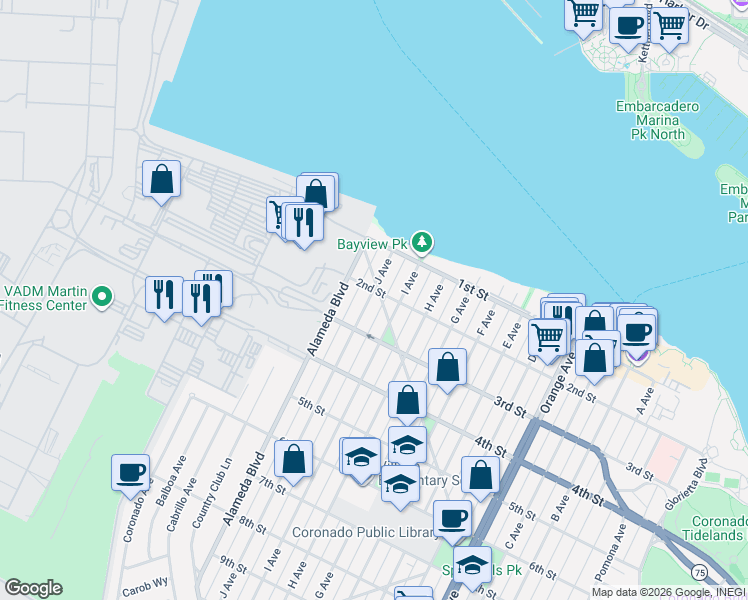Select the grocery cart marker left of the top-edge coffee cup marker

coord(583,17)
